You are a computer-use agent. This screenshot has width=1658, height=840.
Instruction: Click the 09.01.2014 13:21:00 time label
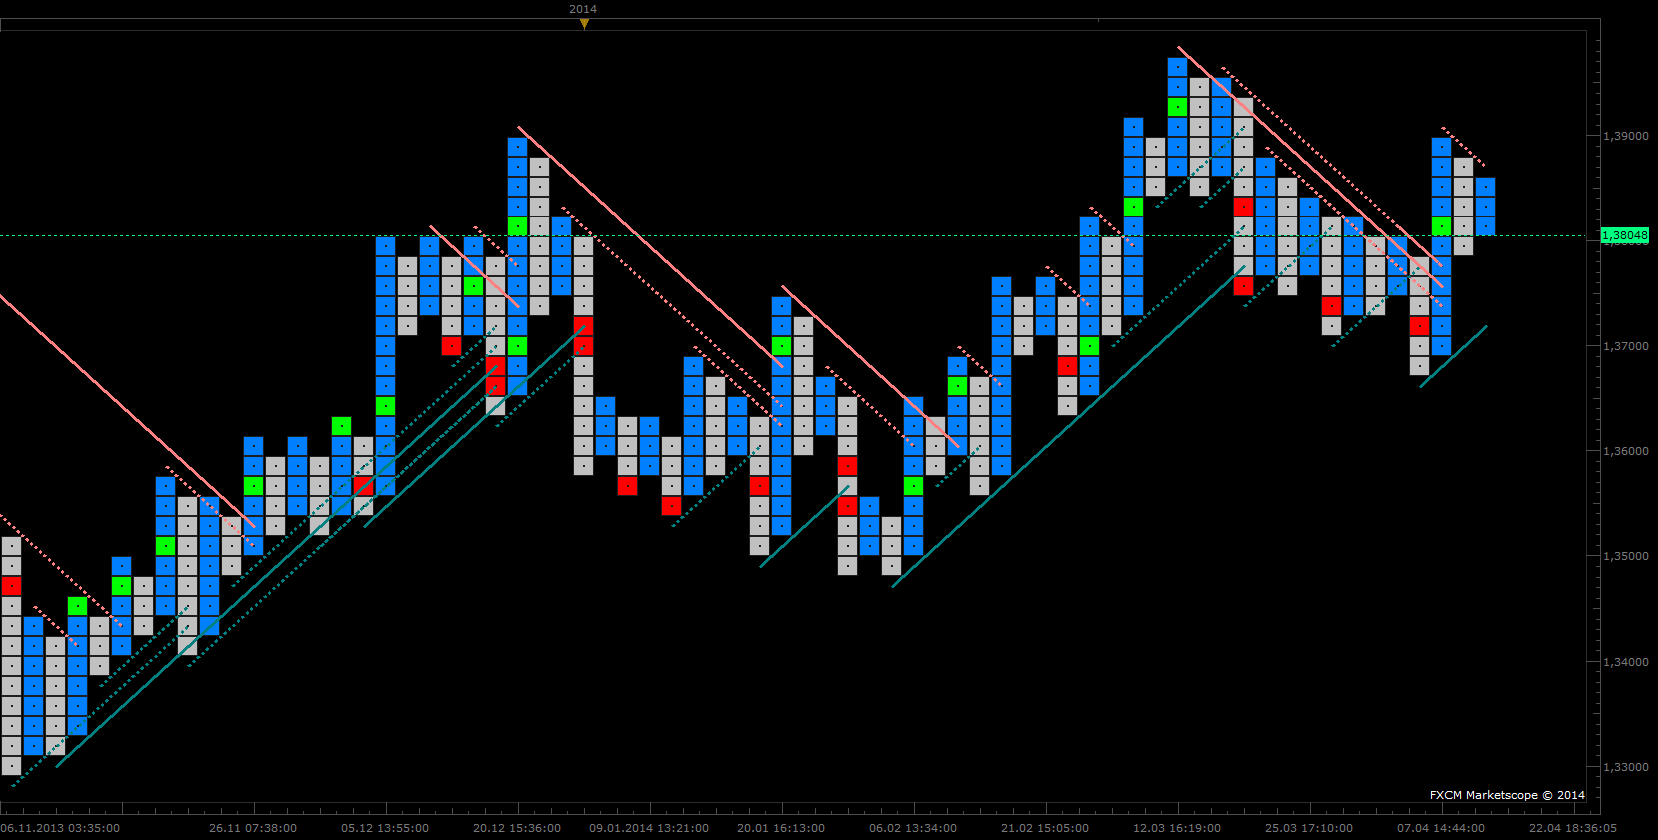(x=649, y=828)
